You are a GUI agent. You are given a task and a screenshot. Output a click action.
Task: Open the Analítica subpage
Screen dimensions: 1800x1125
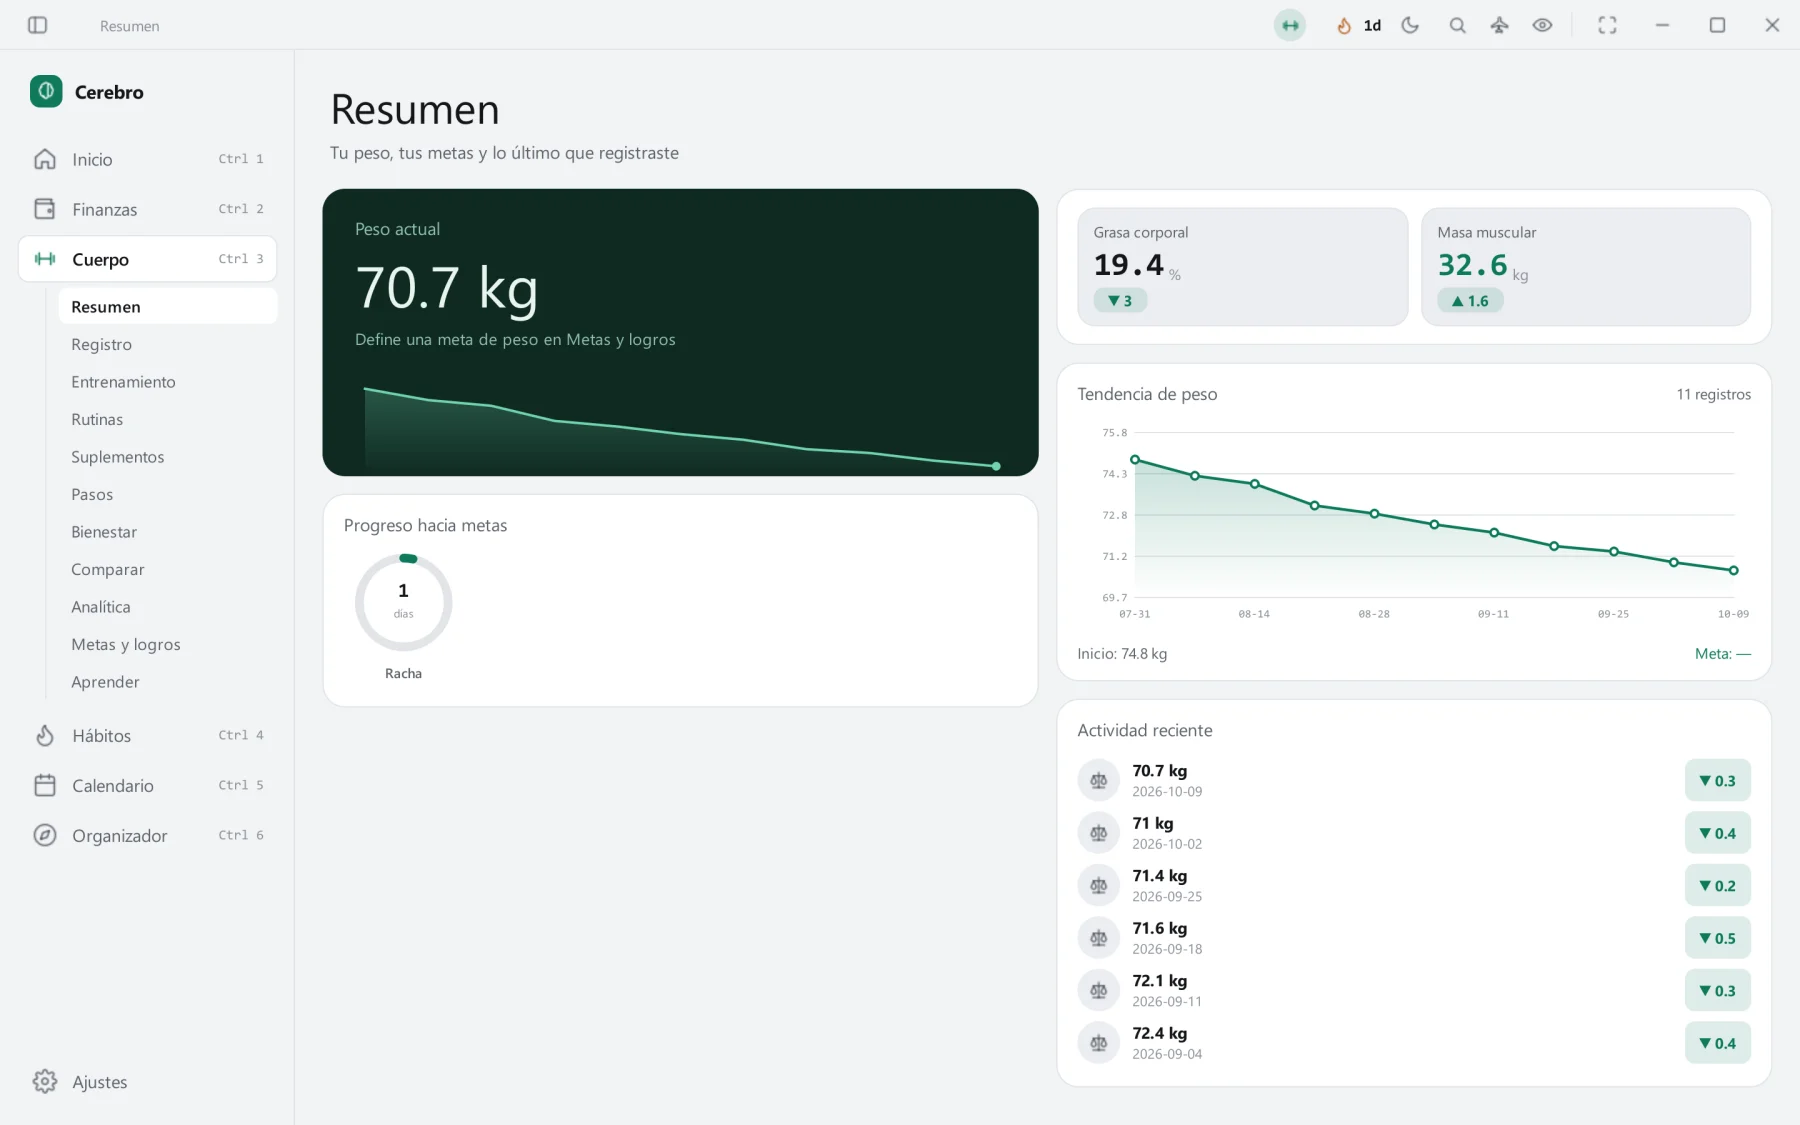point(167,606)
